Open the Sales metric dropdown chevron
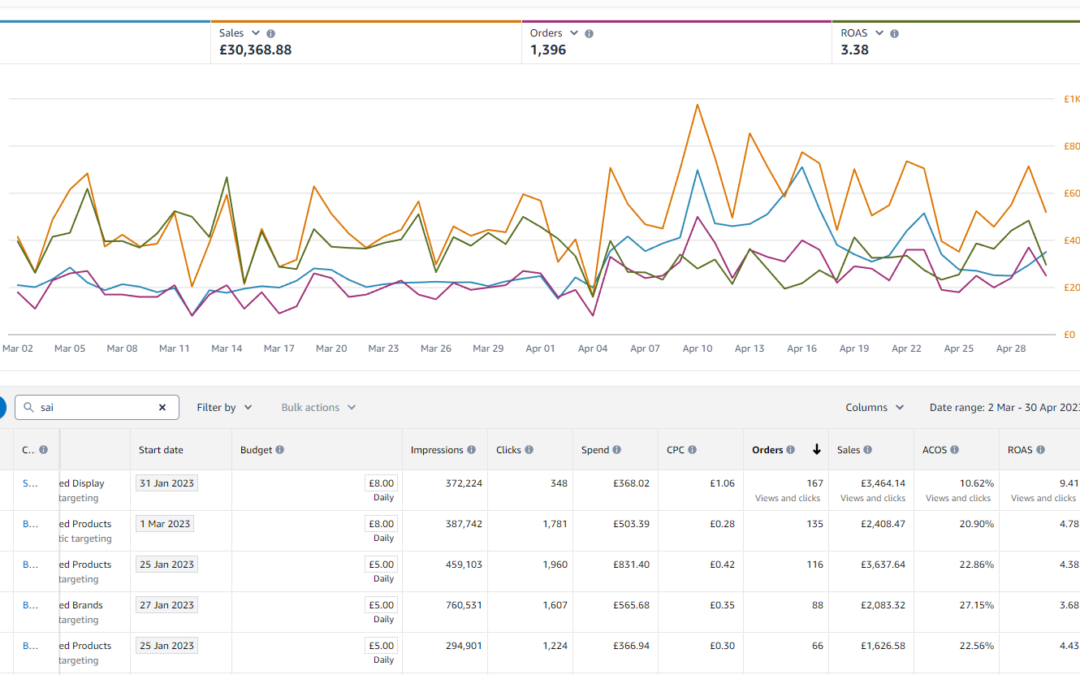 pos(256,34)
